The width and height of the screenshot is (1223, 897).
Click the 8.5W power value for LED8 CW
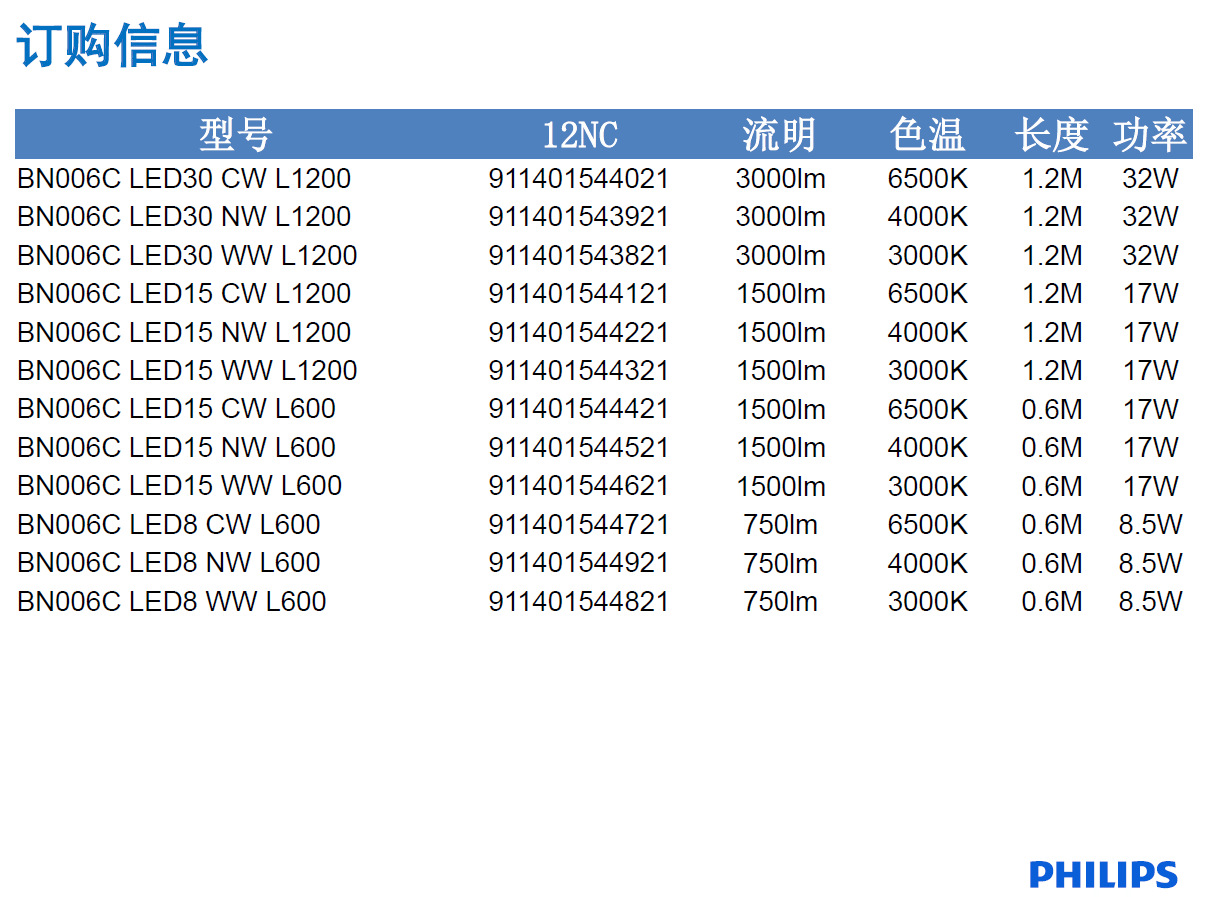pos(1150,525)
